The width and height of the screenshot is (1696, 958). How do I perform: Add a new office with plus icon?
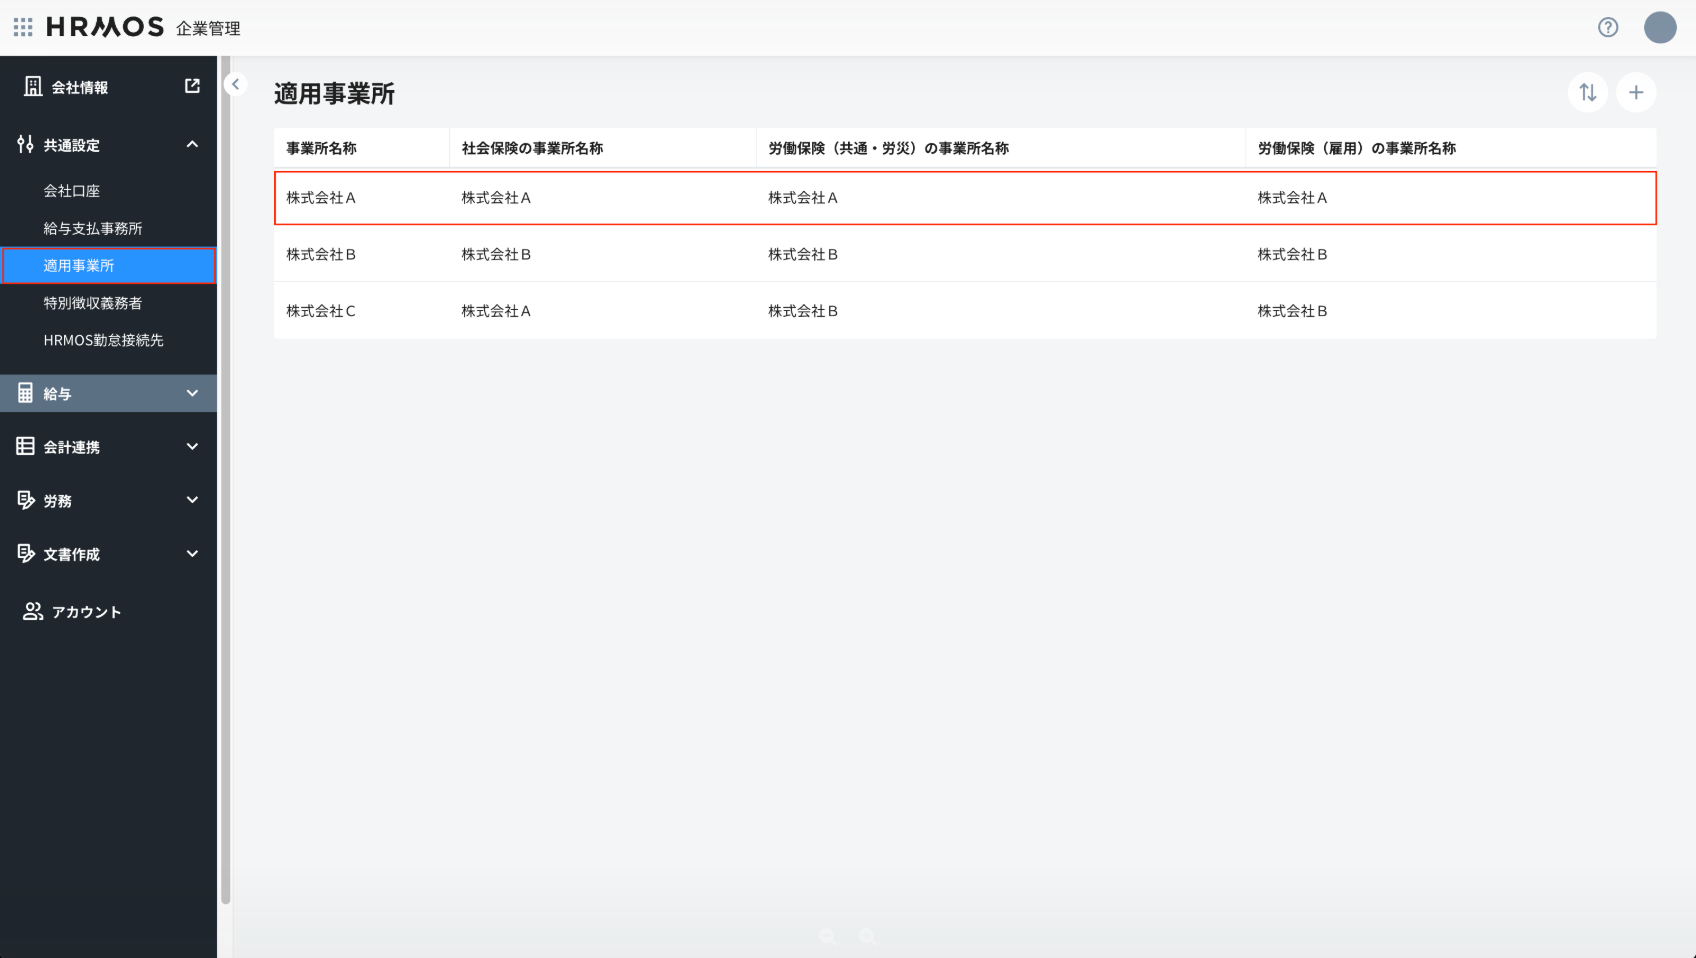pos(1636,93)
